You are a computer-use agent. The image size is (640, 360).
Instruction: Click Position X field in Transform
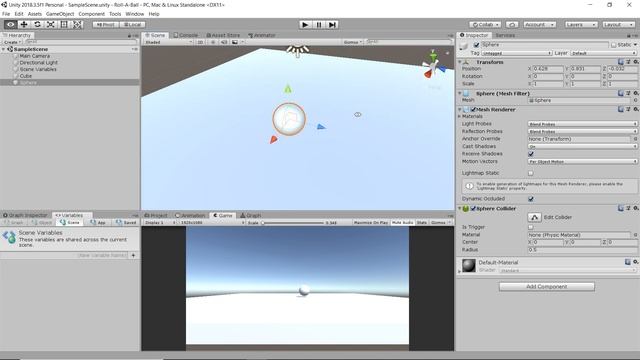[x=548, y=69]
